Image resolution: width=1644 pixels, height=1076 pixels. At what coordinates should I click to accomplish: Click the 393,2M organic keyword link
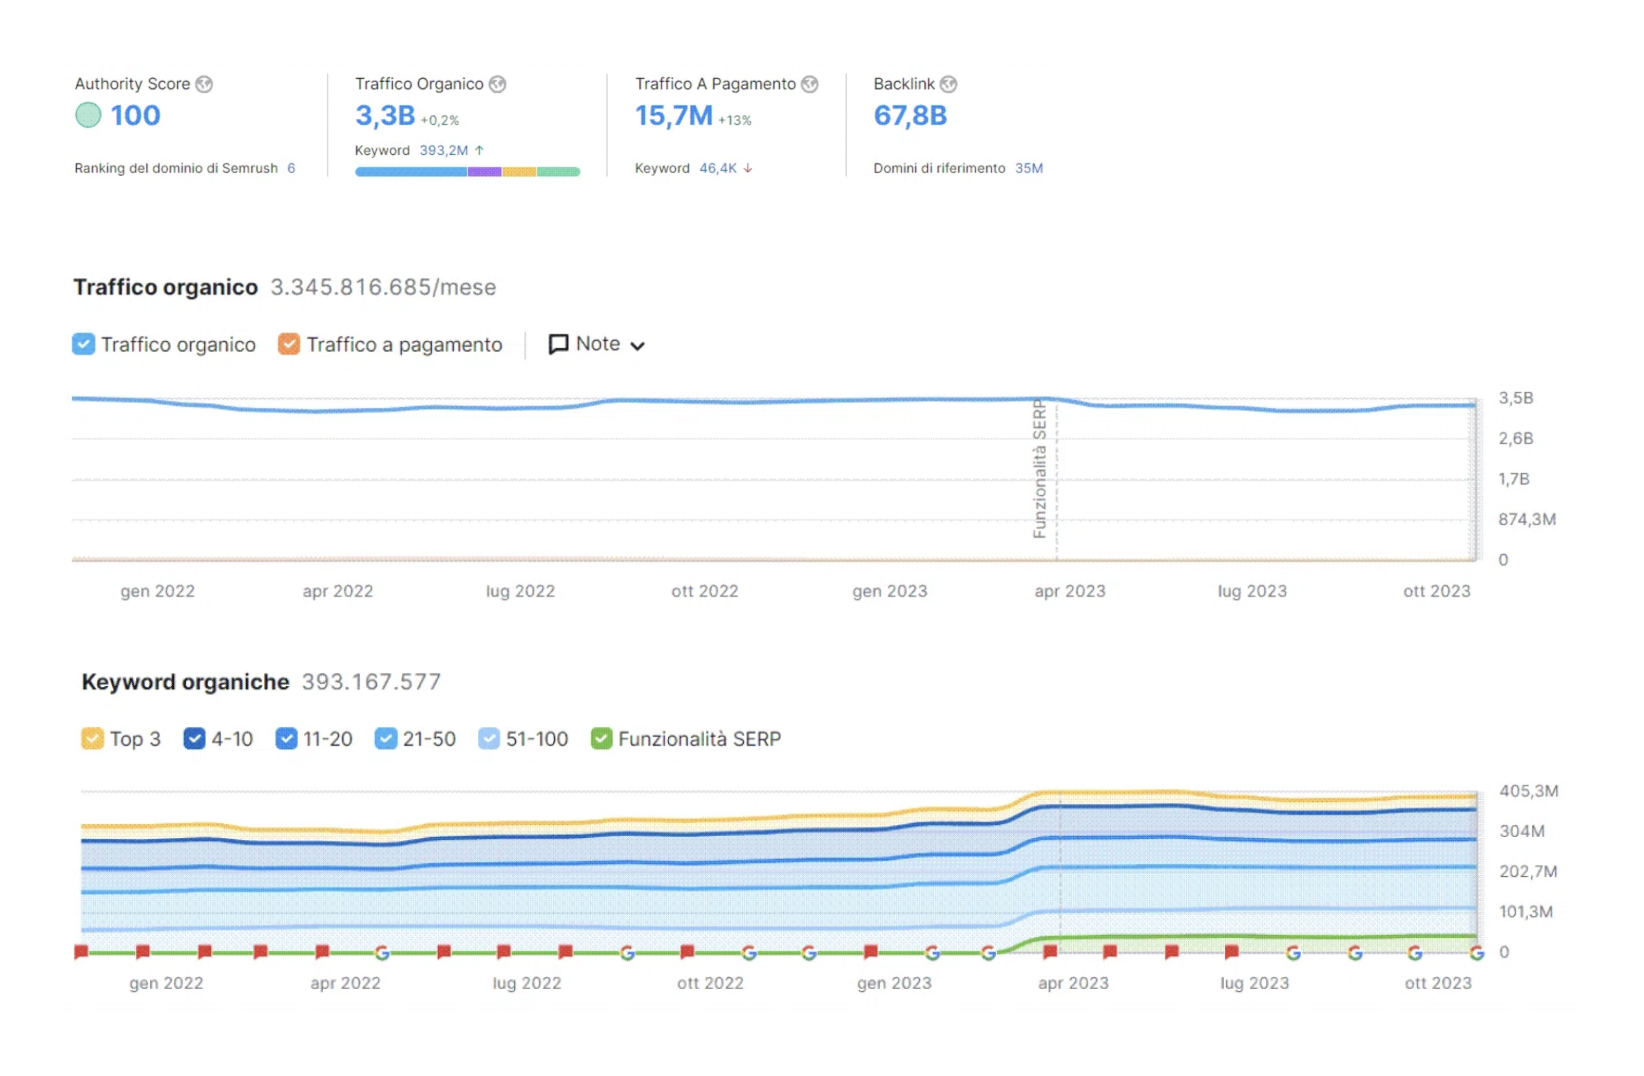pos(444,150)
